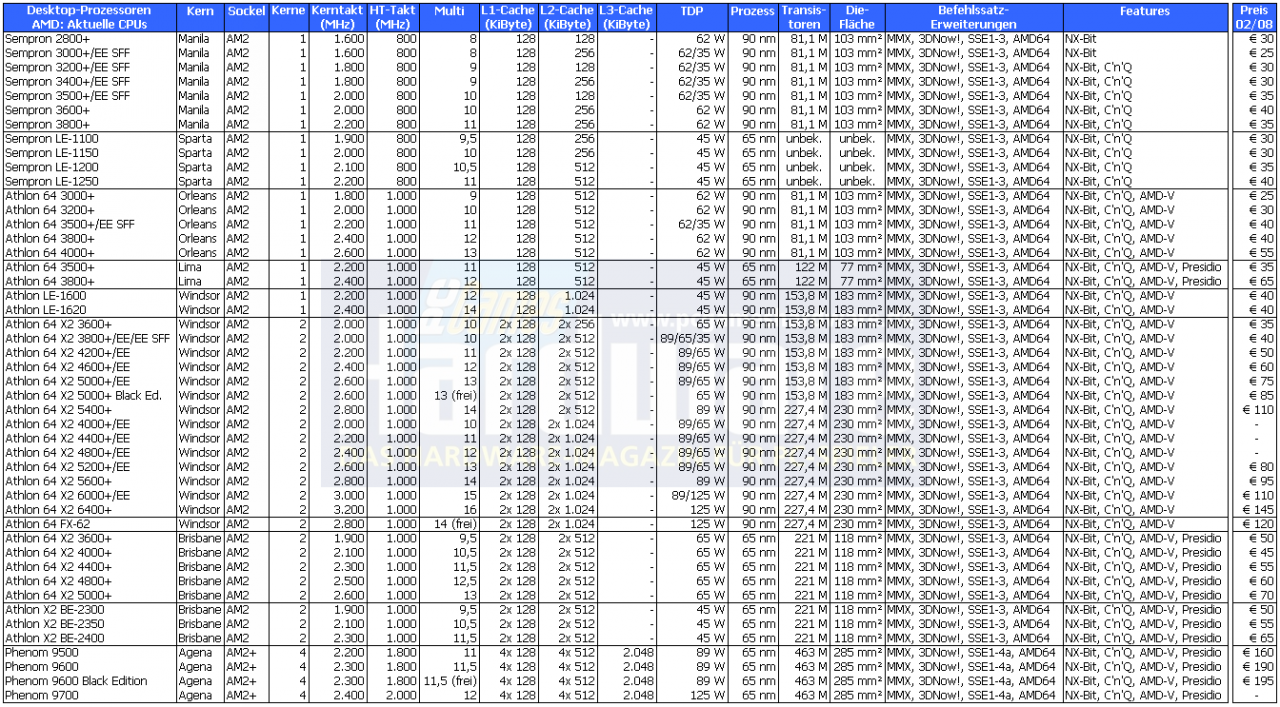
Task: Click the 'Preis 02/08' column header
Action: click(1253, 17)
